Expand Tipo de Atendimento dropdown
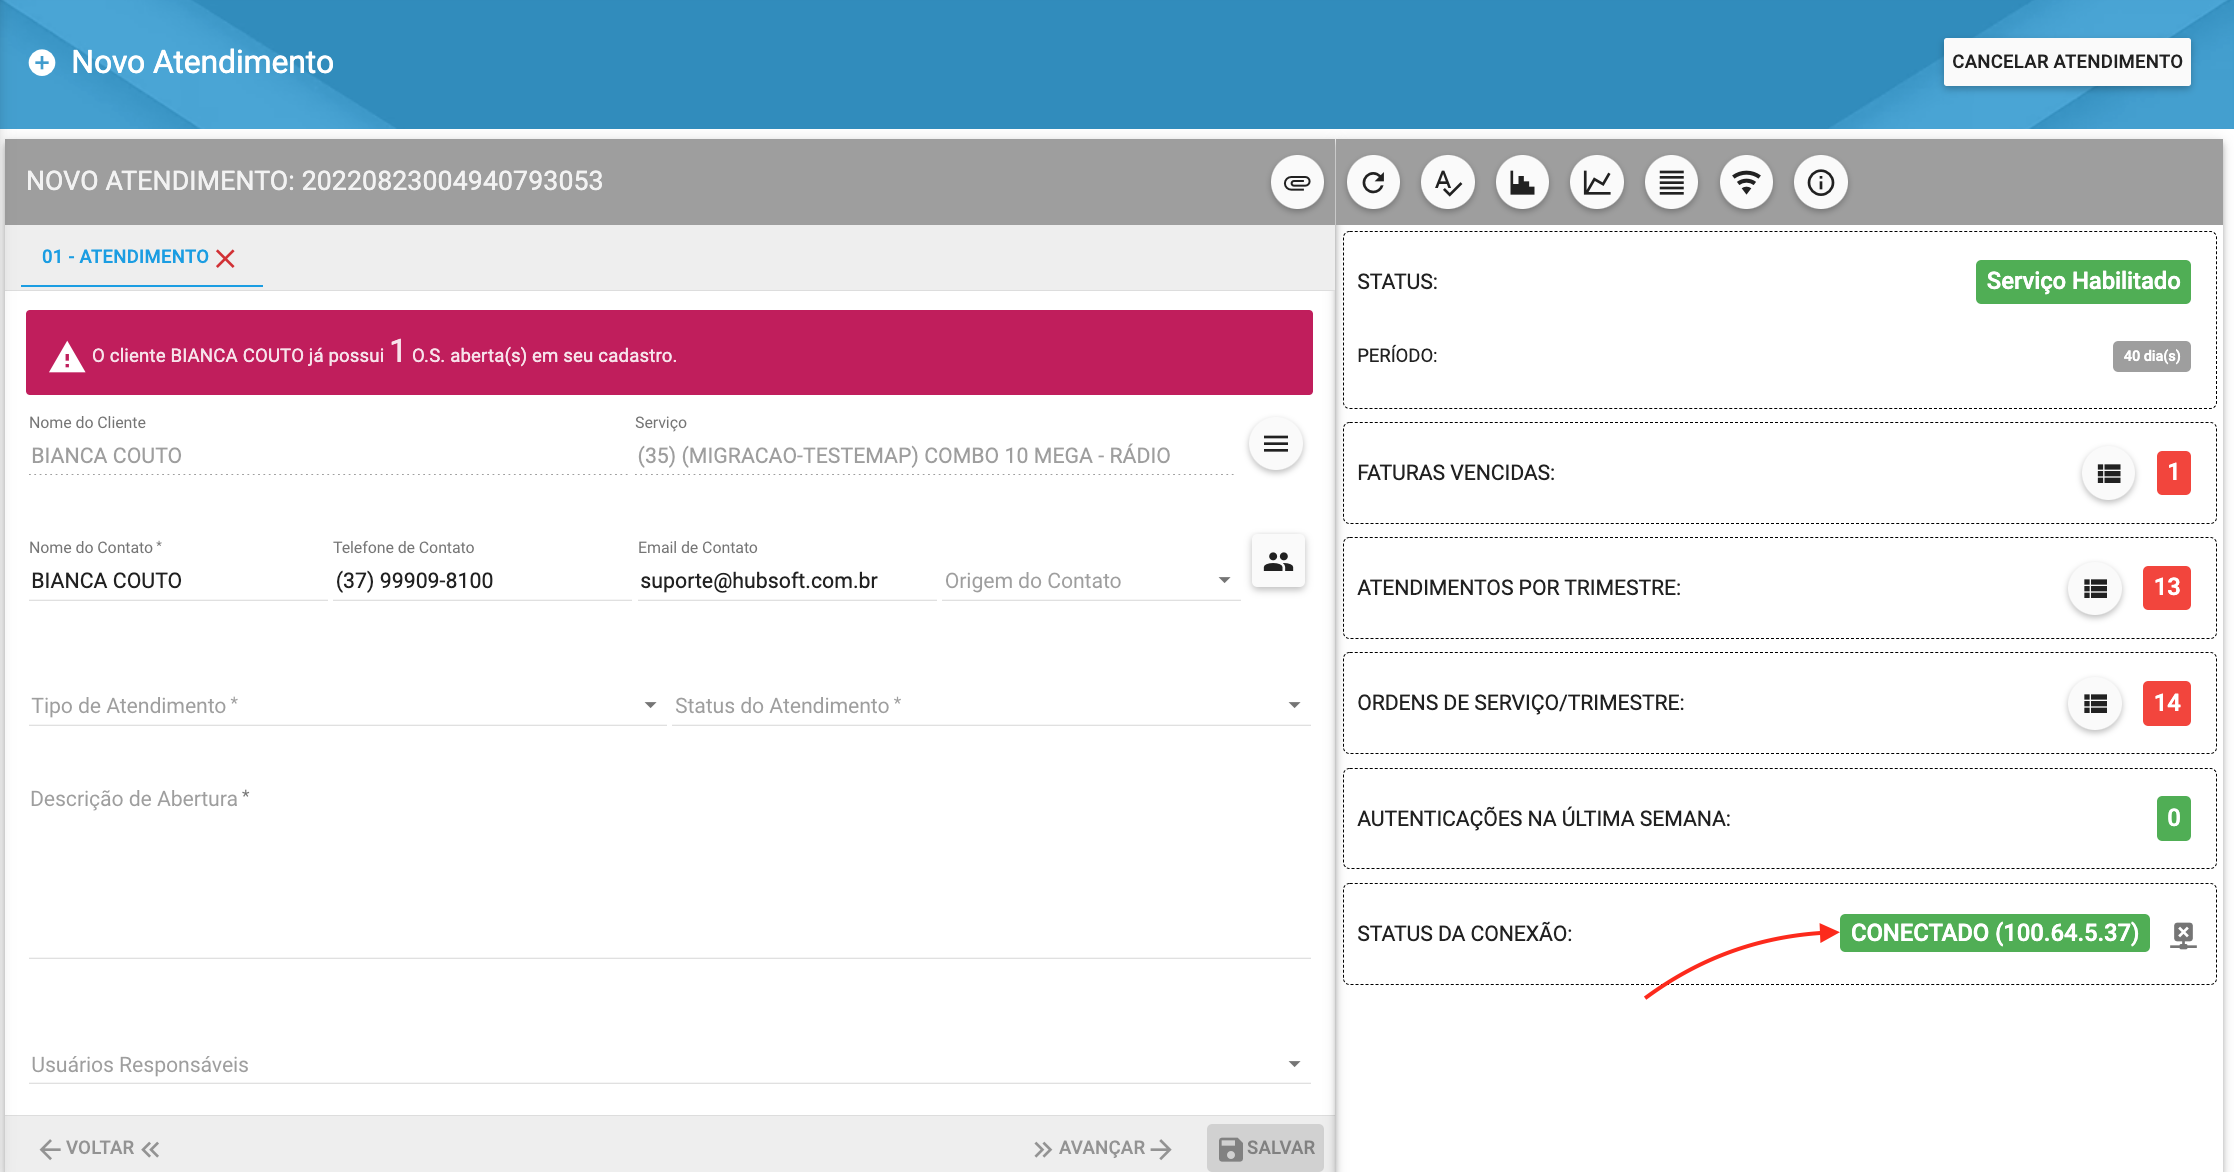 (345, 706)
